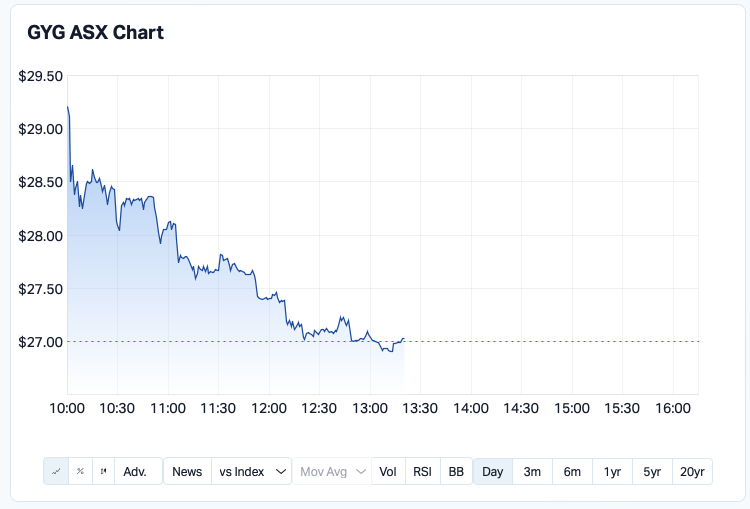The image size is (750, 509).
Task: Show the 20yr chart range
Action: (x=692, y=471)
